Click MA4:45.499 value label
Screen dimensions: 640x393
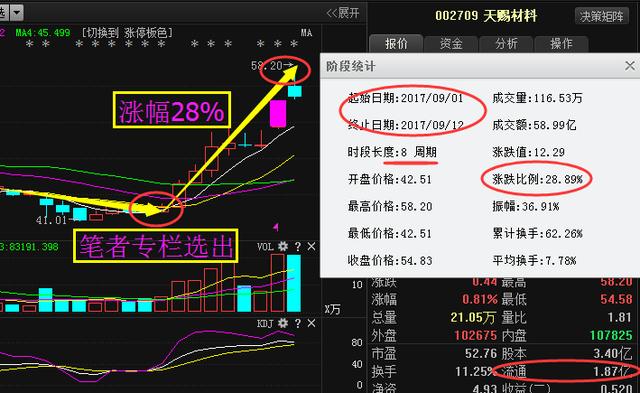click(x=43, y=33)
